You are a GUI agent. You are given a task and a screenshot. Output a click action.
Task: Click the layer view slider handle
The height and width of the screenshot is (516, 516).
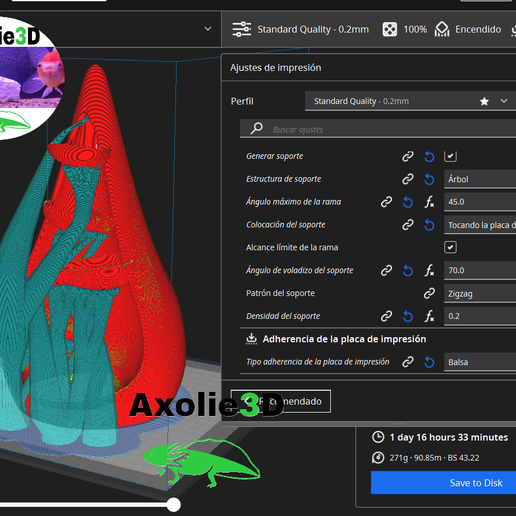pyautogui.click(x=174, y=504)
